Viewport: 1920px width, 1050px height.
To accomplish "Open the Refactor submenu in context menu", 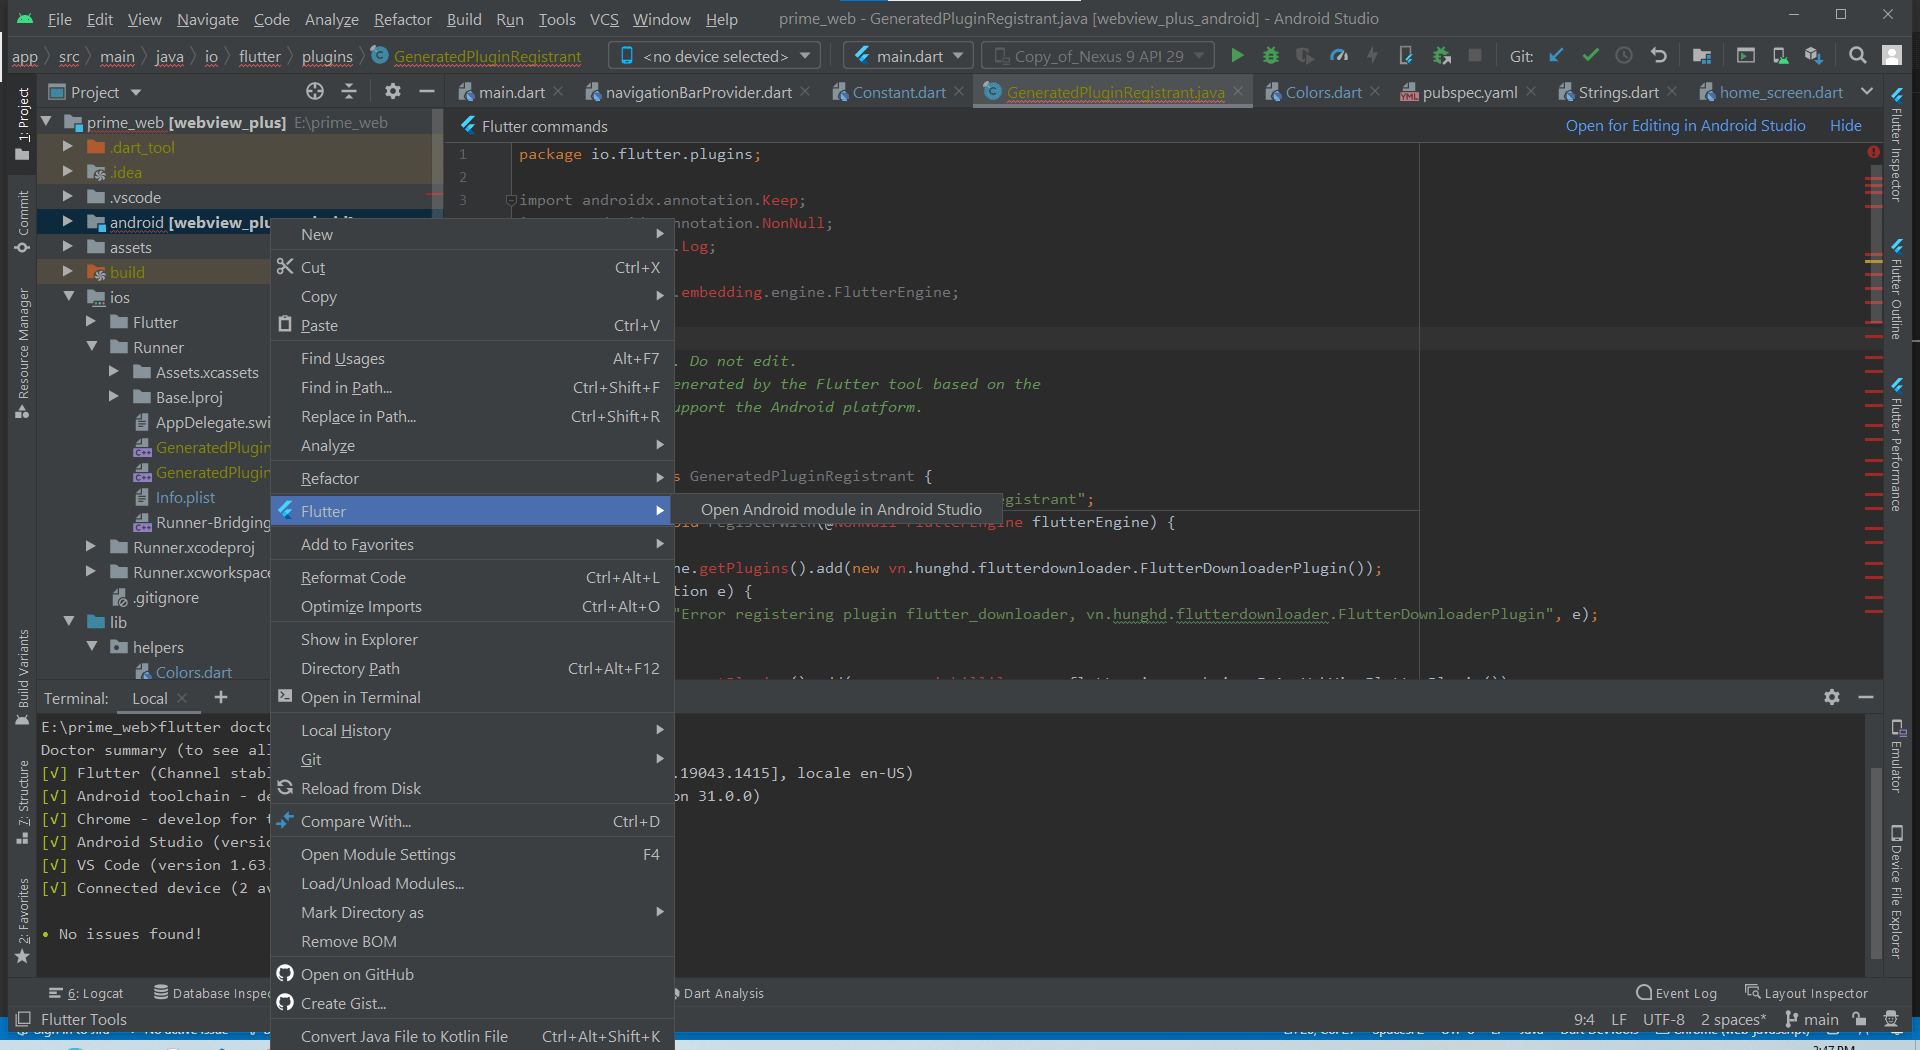I will (x=472, y=478).
